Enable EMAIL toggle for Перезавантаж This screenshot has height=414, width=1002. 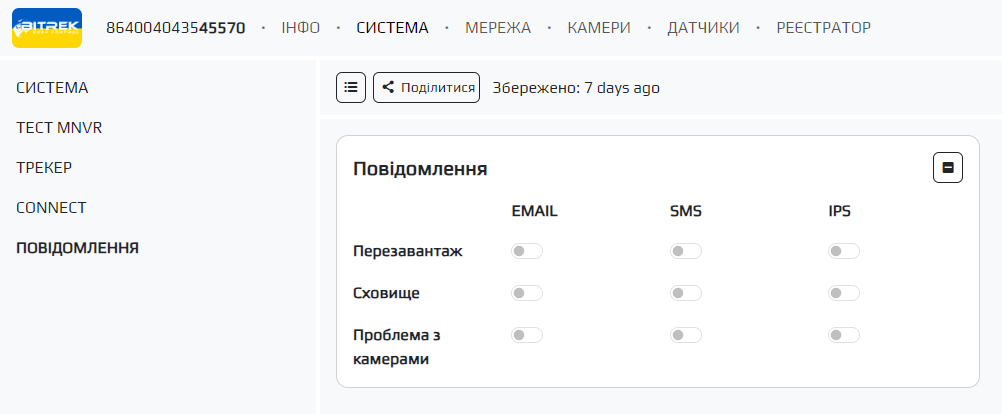(527, 251)
